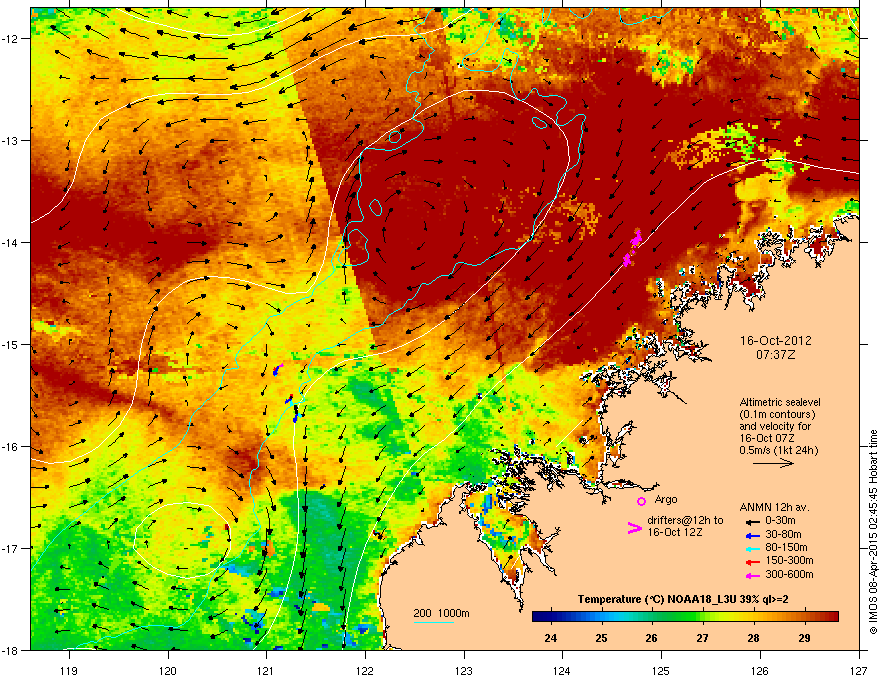Click the 'and velocity for' text

774,426
